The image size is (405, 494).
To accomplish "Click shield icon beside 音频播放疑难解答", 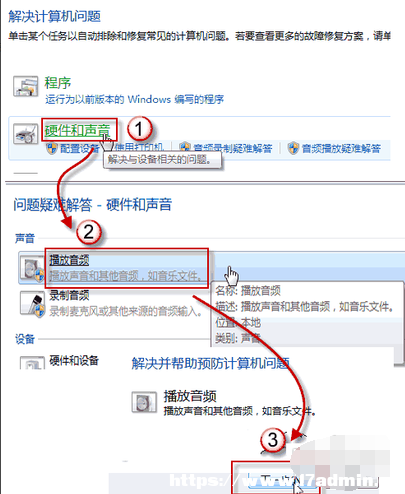I will 293,148.
